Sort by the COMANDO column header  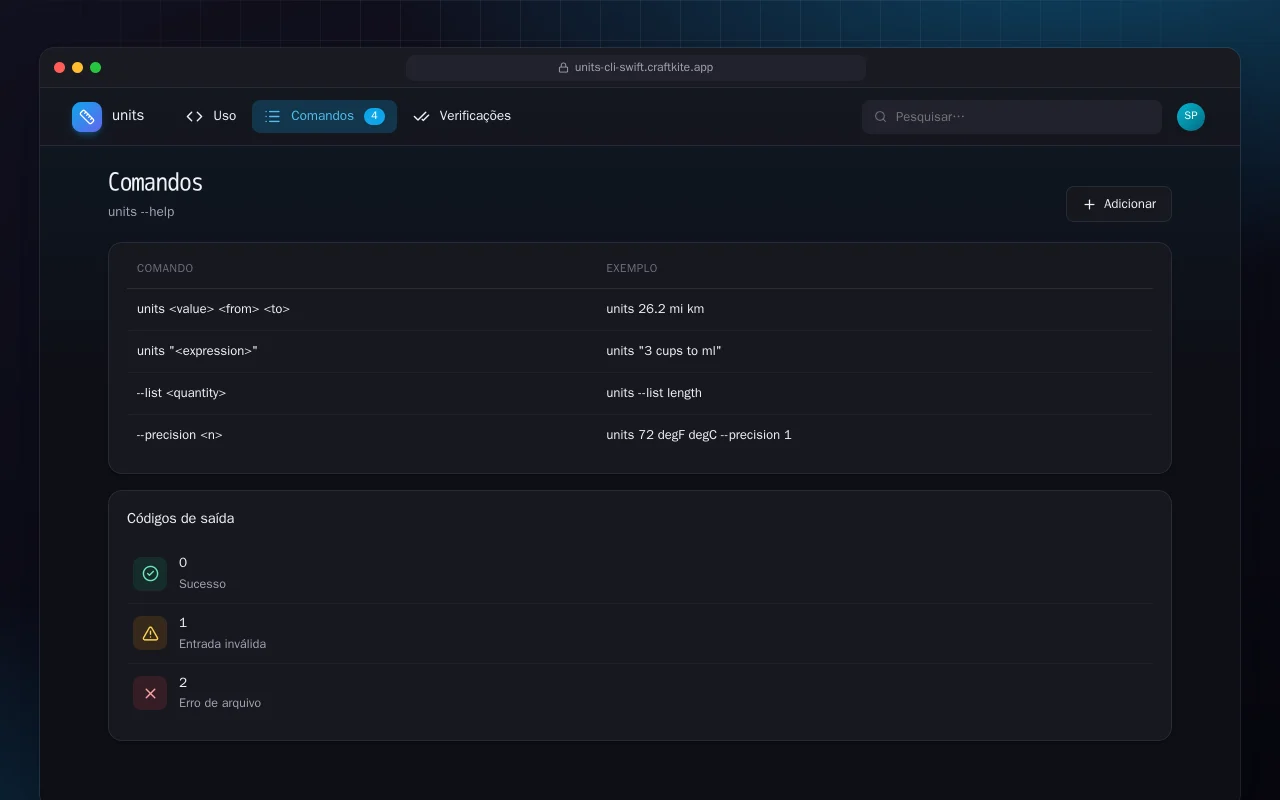tap(165, 269)
